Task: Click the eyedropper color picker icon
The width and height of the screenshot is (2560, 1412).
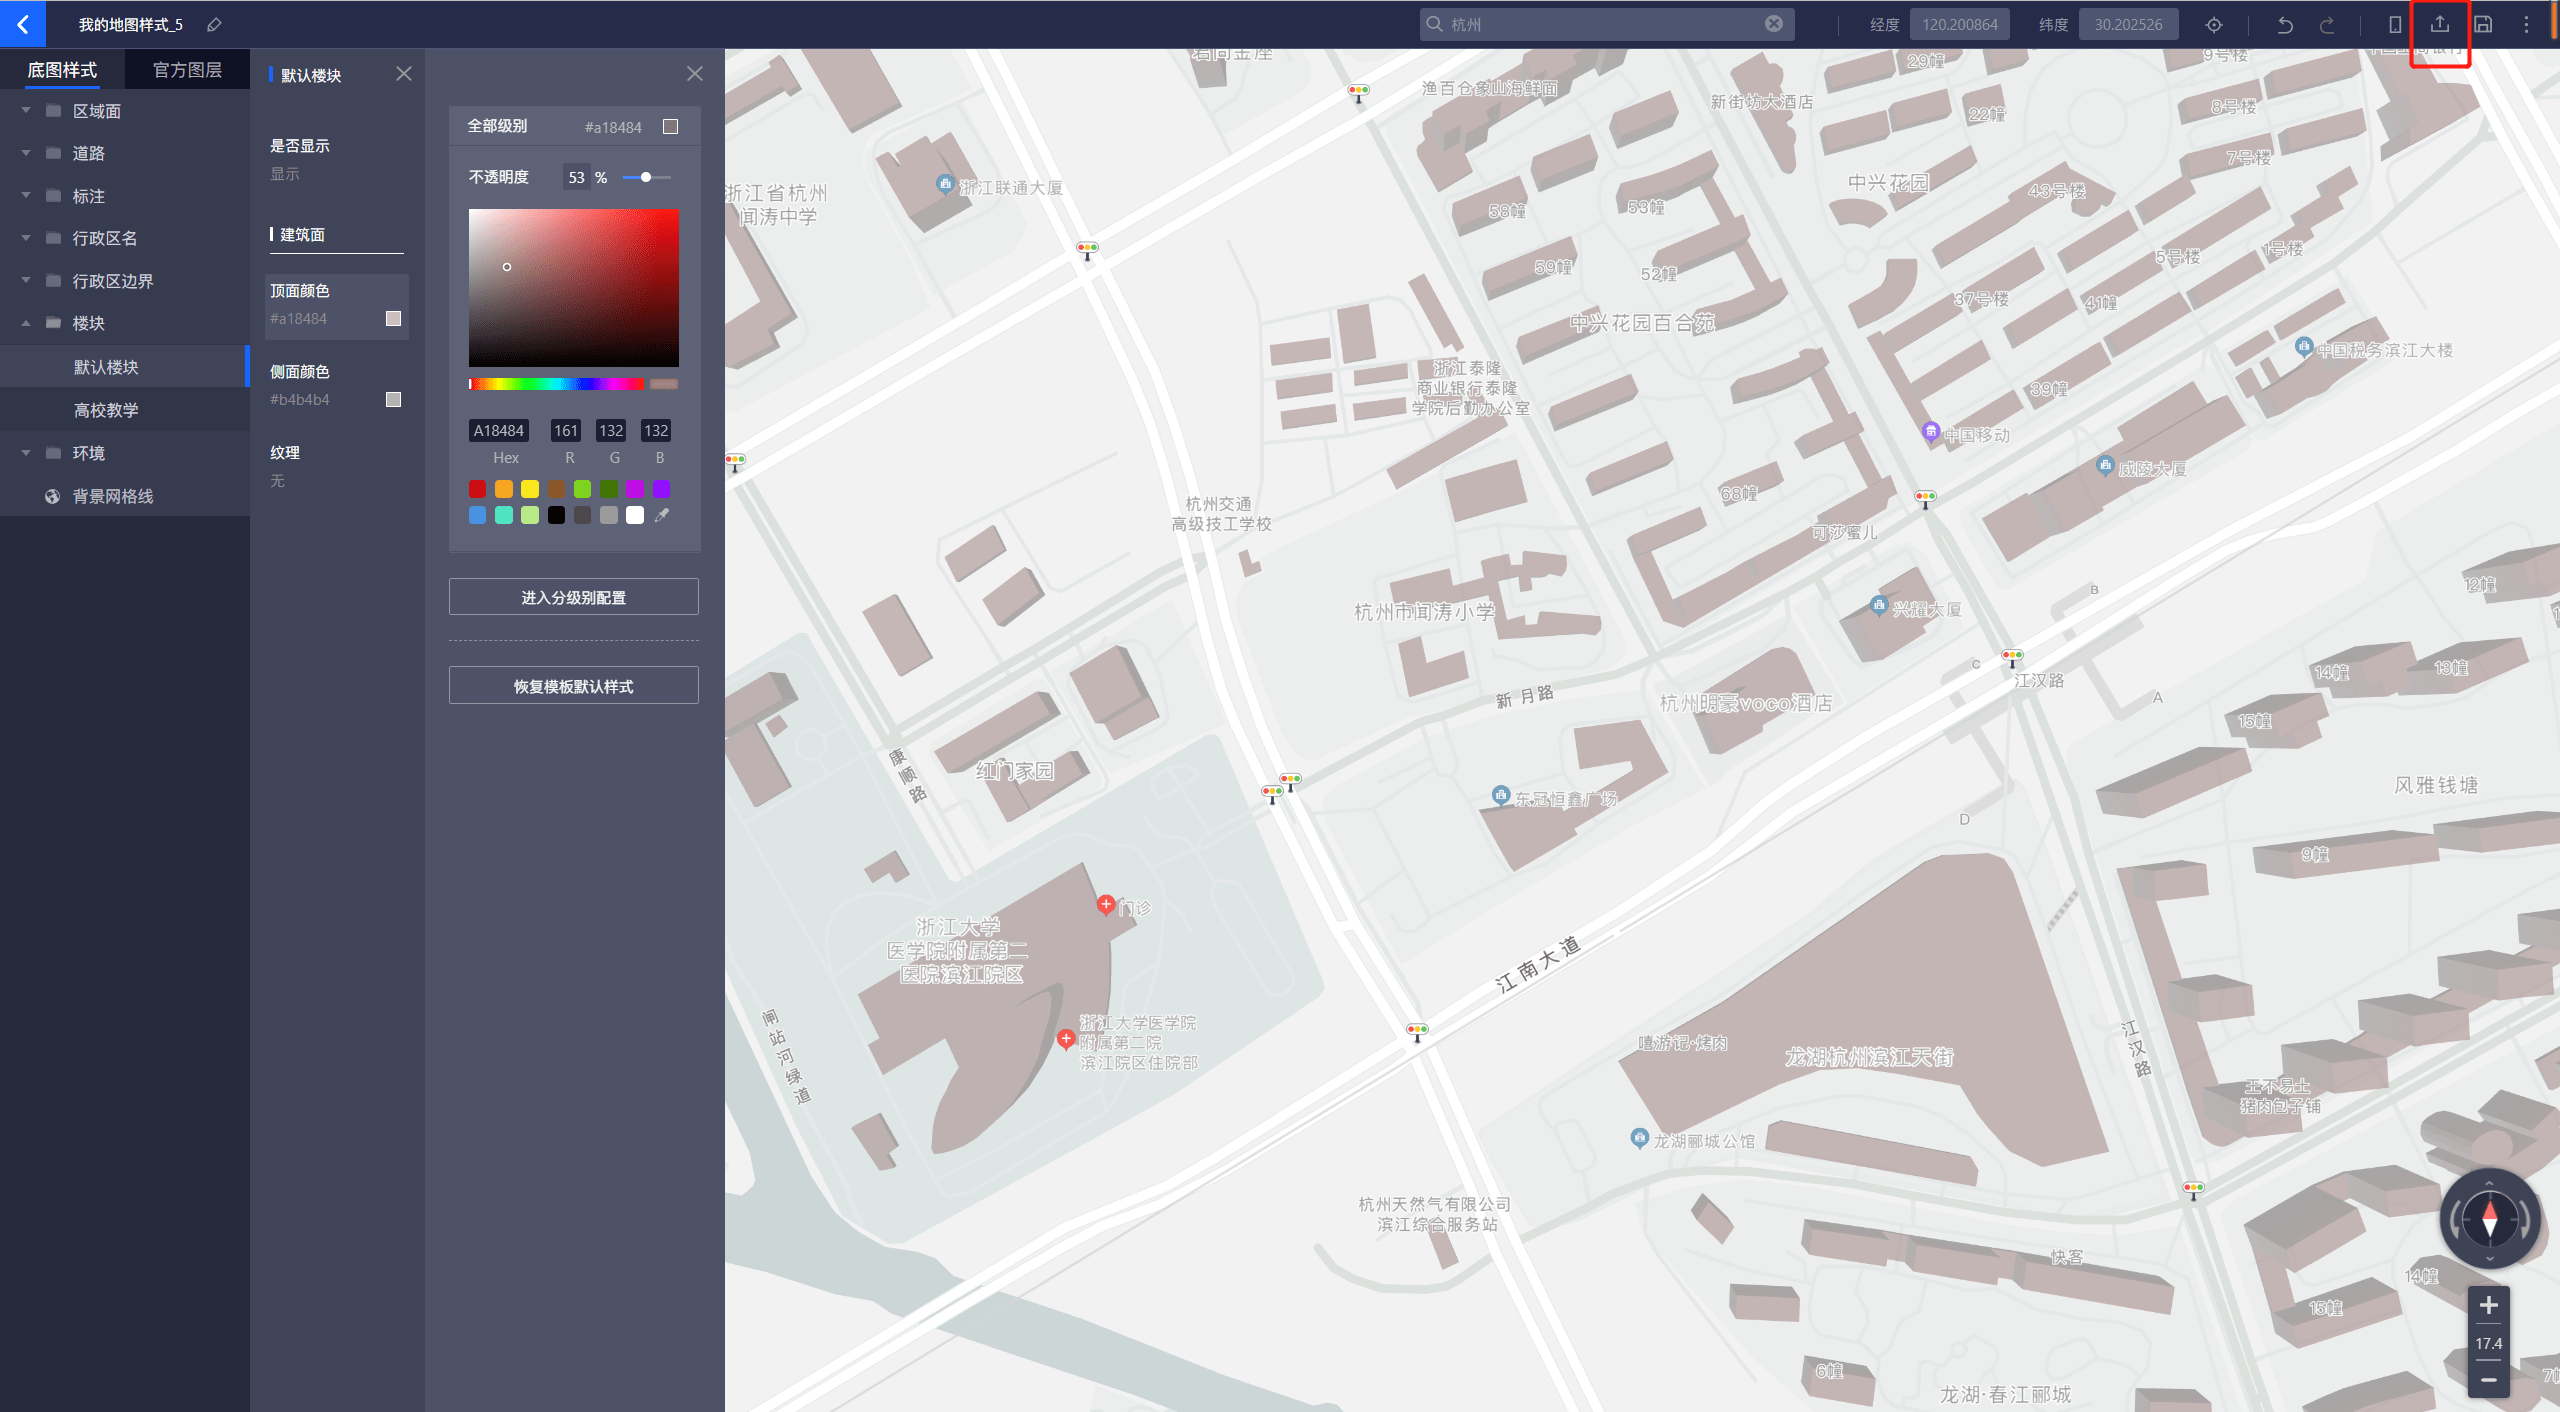Action: (x=662, y=515)
